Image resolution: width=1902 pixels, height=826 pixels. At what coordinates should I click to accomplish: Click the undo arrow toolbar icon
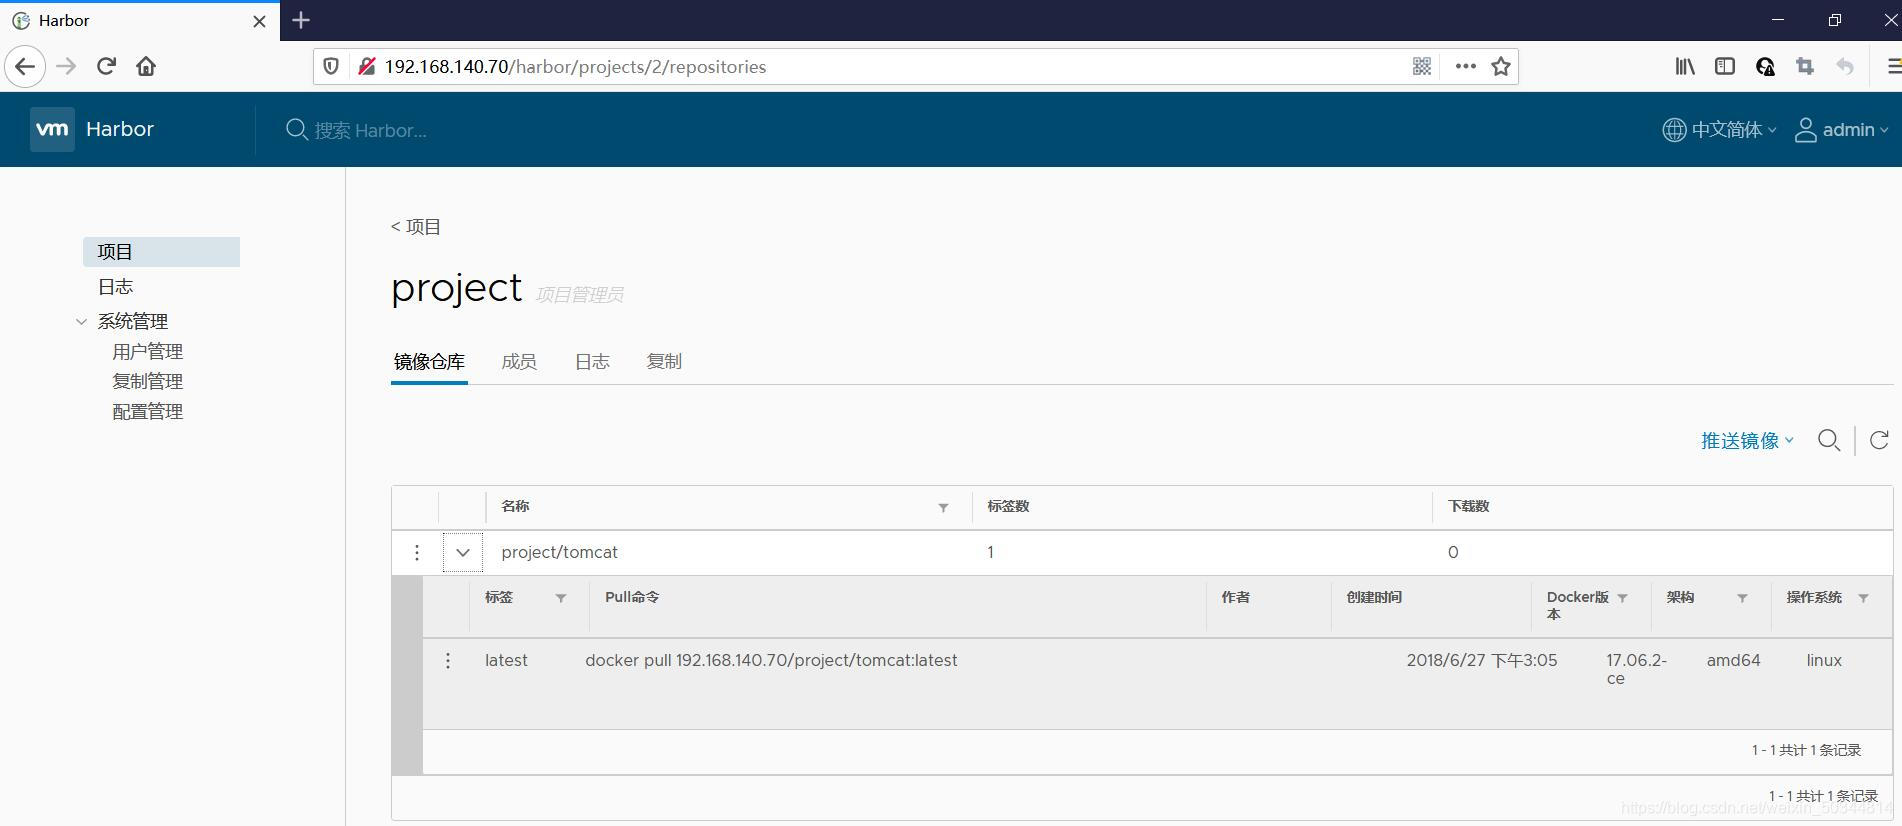(1845, 67)
